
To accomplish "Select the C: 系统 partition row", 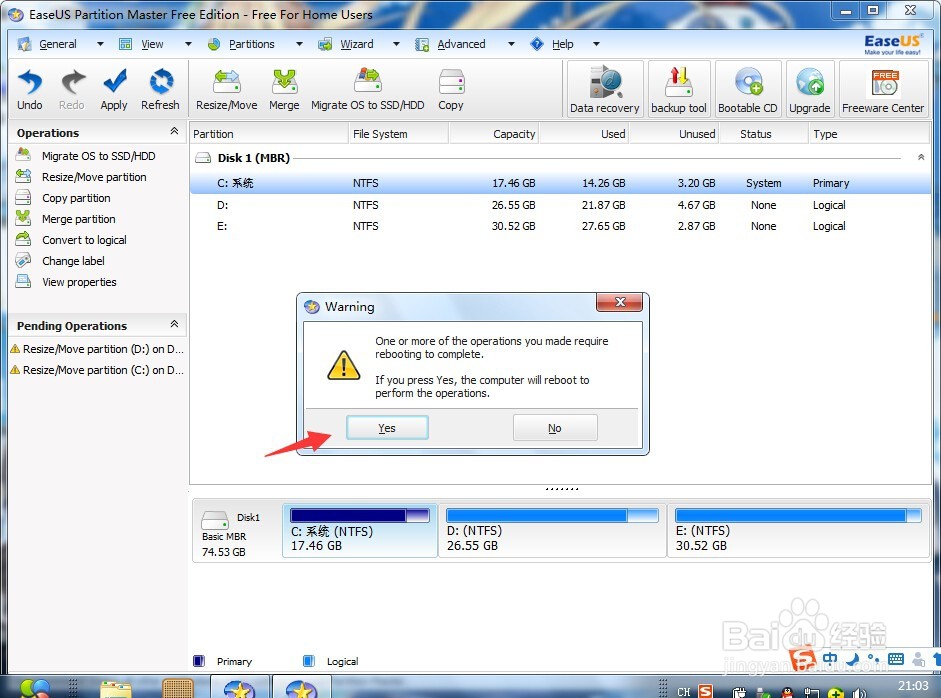I will click(x=560, y=183).
